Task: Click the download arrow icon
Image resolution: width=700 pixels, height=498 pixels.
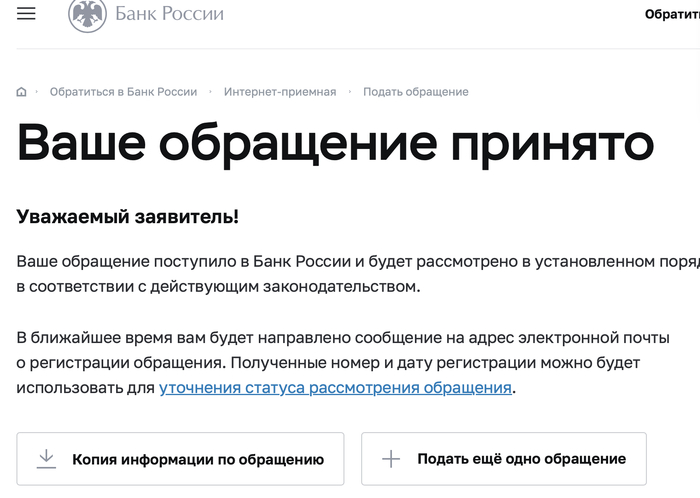Action: click(x=46, y=459)
